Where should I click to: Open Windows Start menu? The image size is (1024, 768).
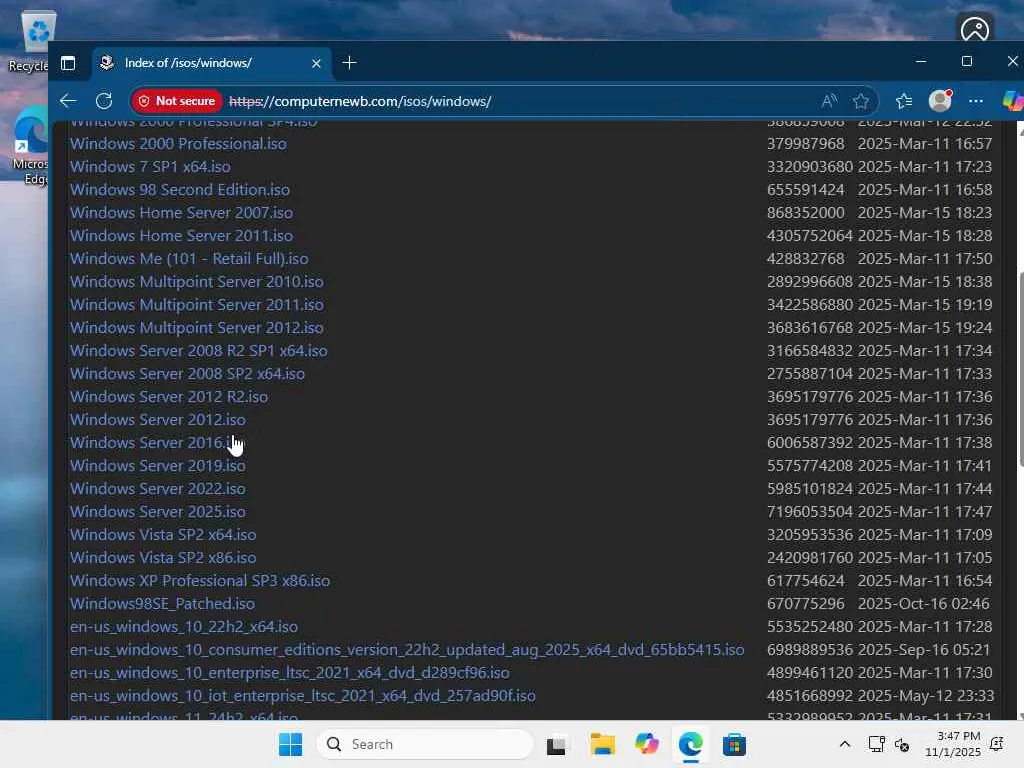click(x=290, y=744)
